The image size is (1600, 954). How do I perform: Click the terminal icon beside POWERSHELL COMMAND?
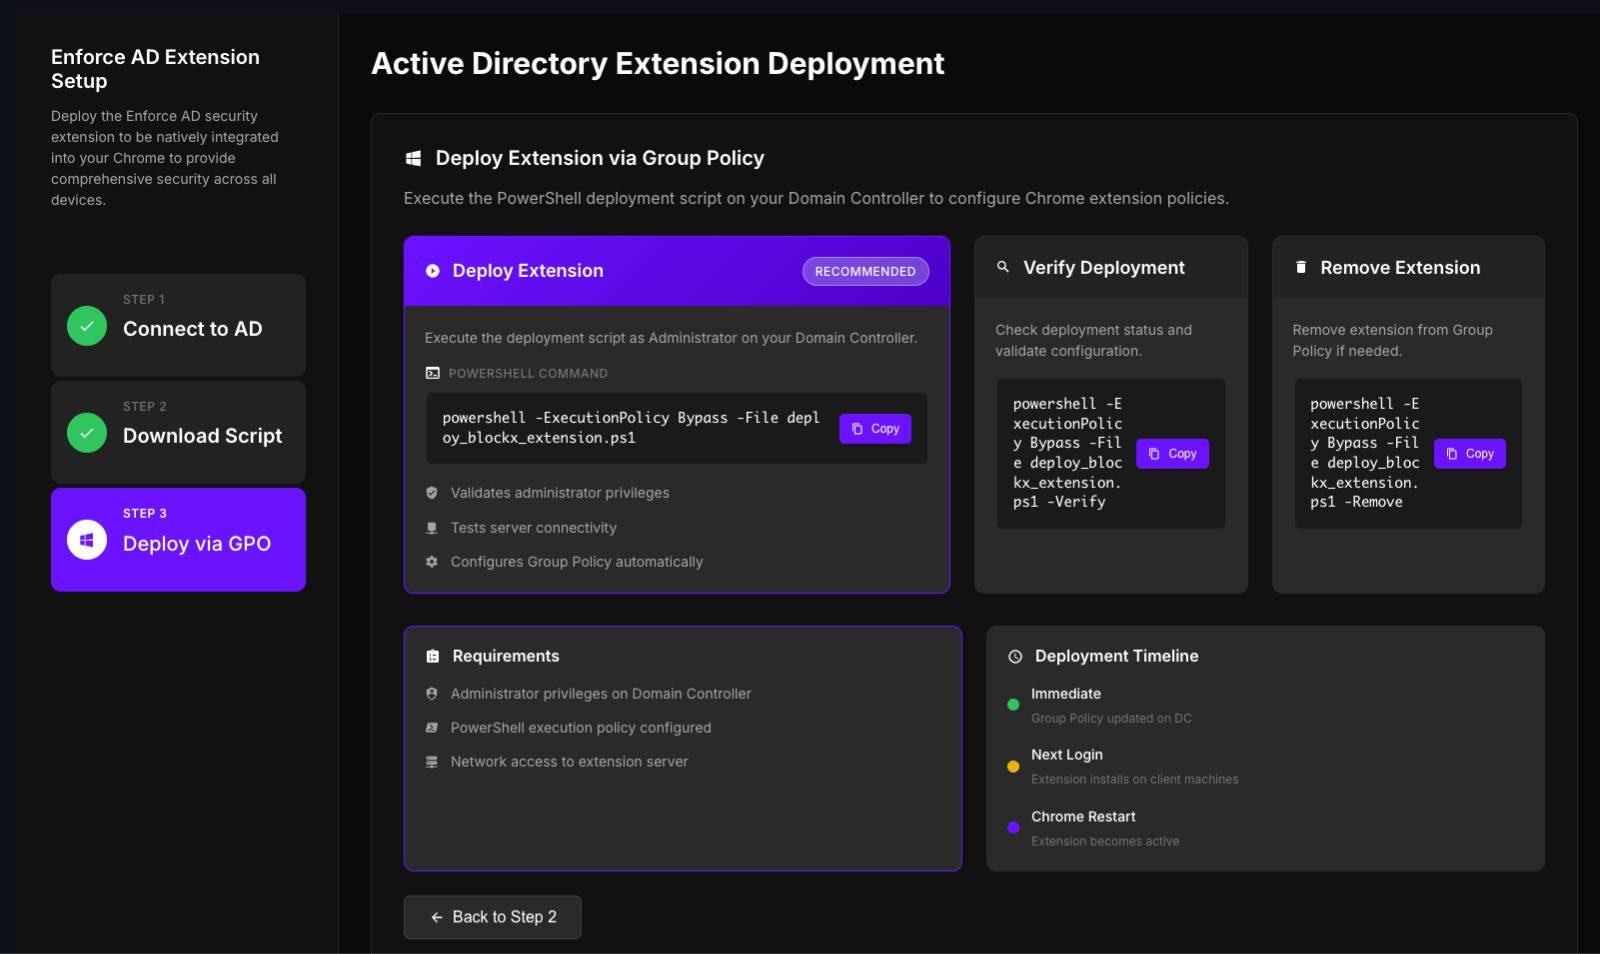[x=432, y=373]
